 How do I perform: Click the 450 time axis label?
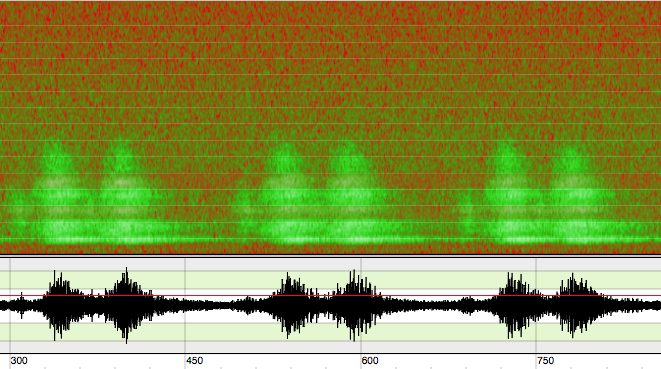194,361
